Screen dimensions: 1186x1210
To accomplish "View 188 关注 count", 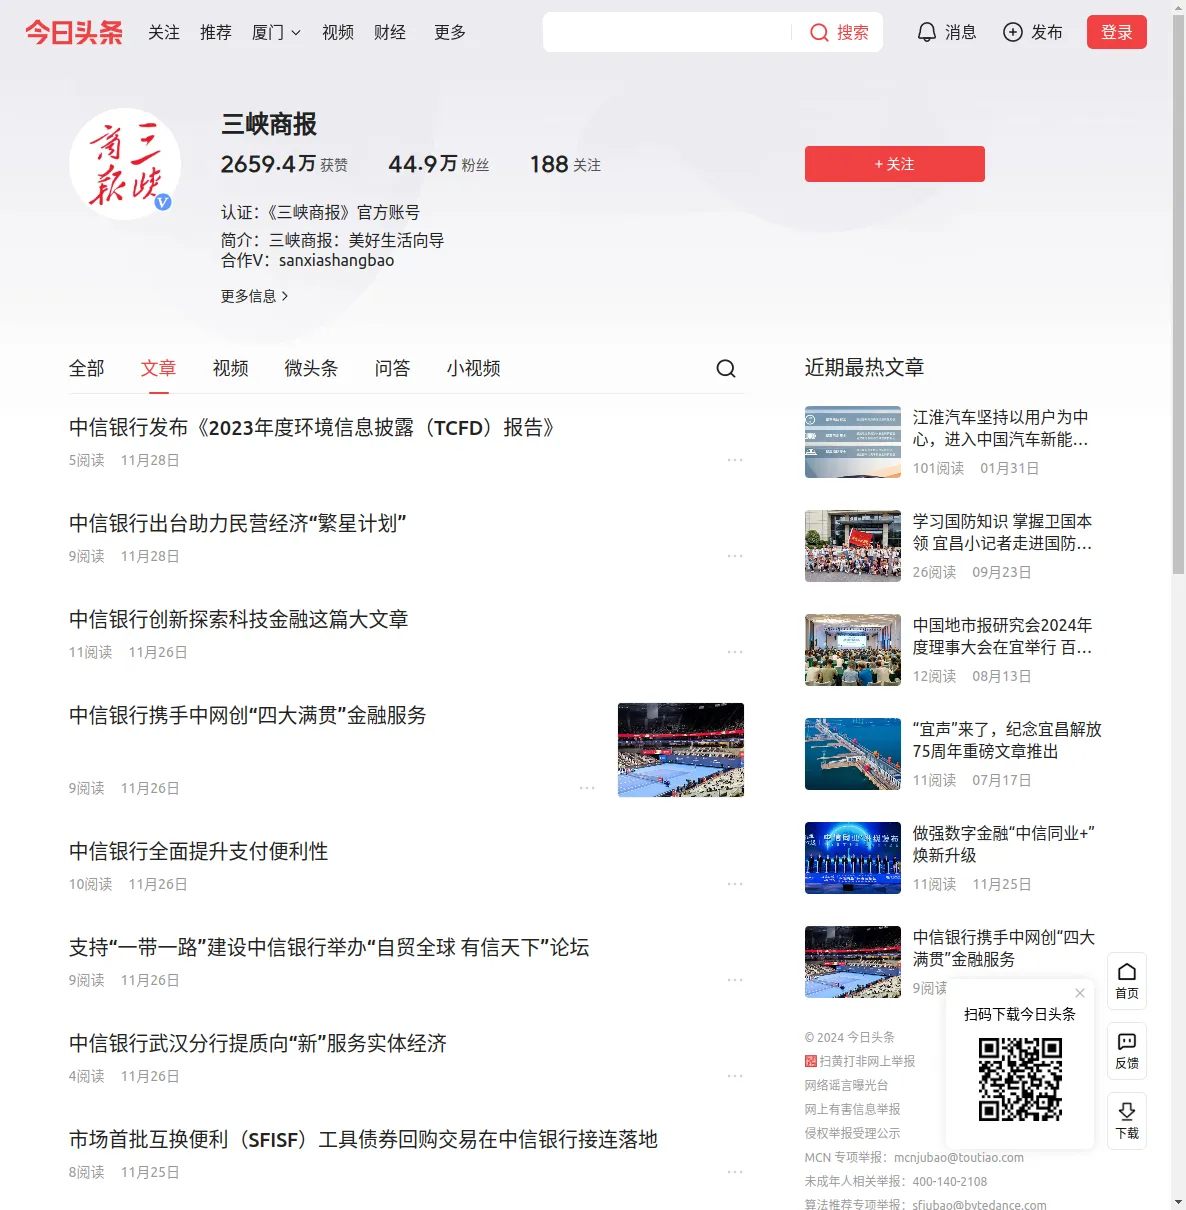I will [565, 164].
